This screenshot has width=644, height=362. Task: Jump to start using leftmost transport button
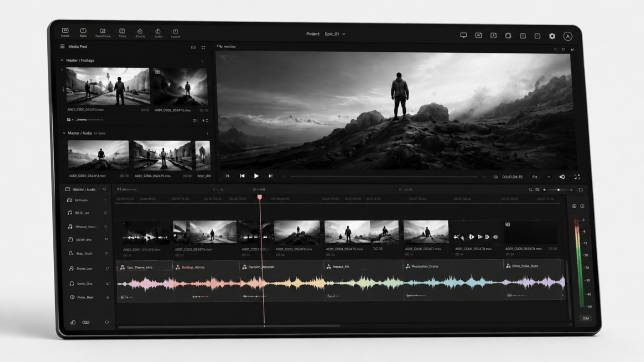pyautogui.click(x=228, y=176)
